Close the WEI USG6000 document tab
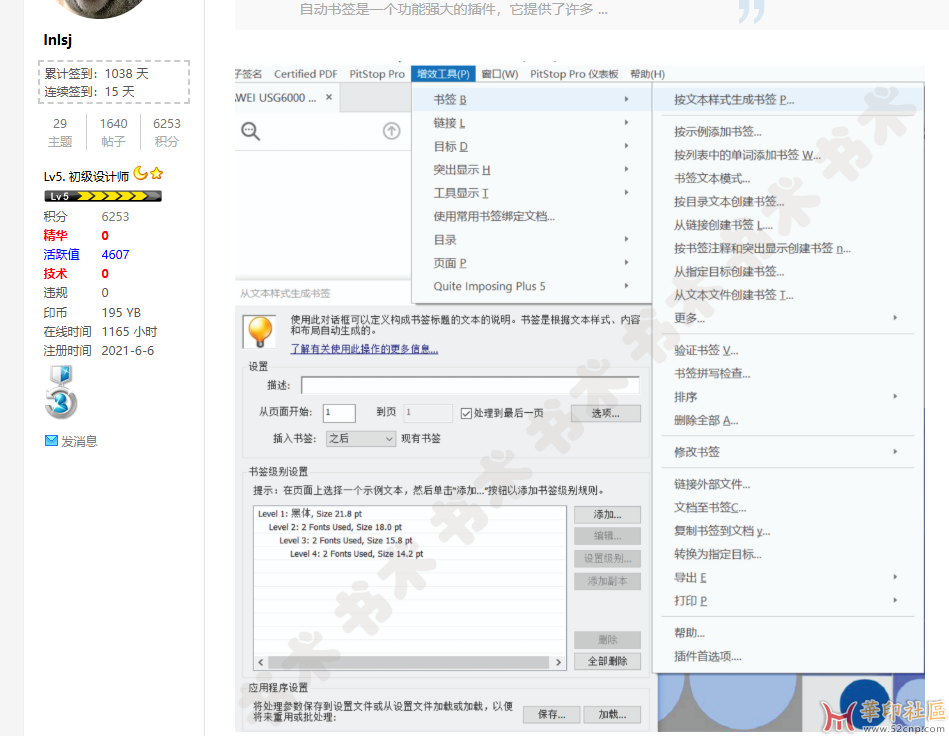Viewport: 949px width, 736px height. click(x=328, y=98)
